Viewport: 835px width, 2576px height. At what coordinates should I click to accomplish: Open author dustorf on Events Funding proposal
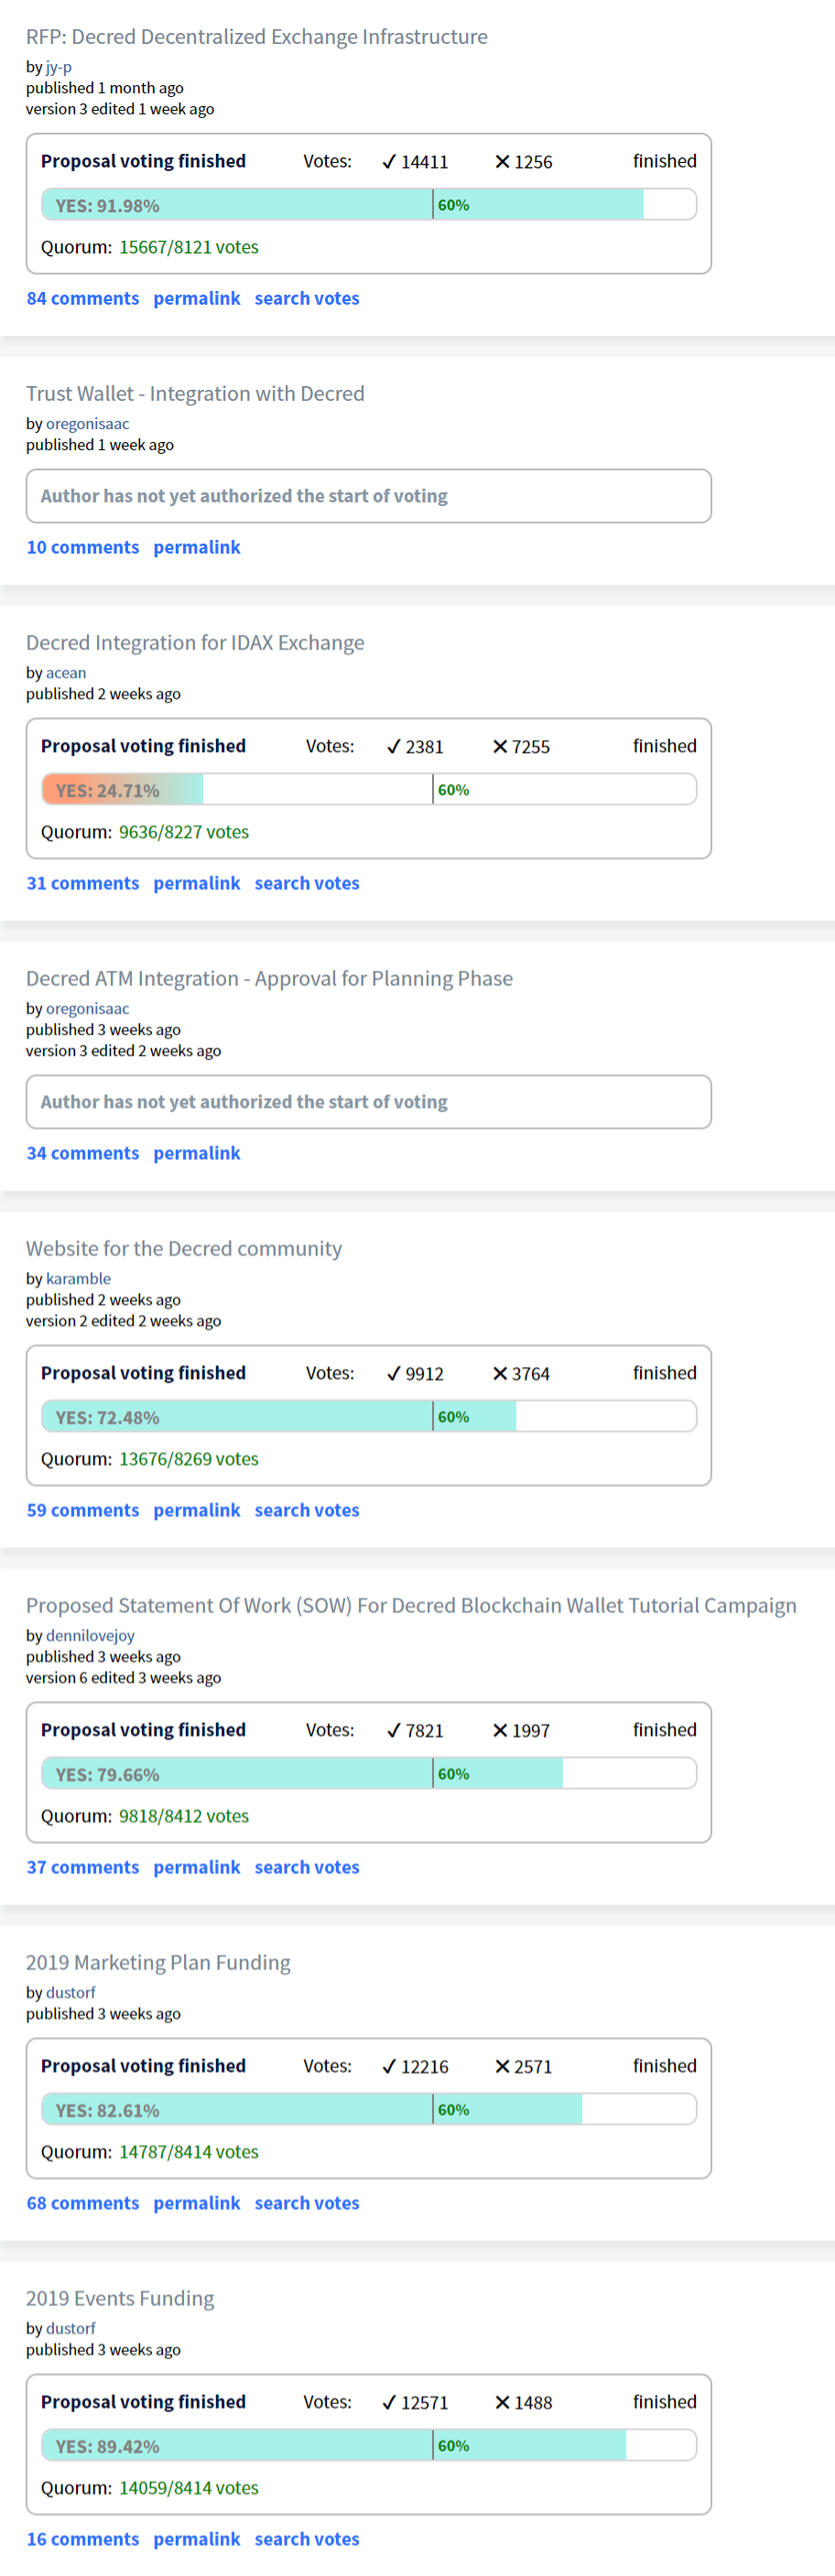(71, 2329)
